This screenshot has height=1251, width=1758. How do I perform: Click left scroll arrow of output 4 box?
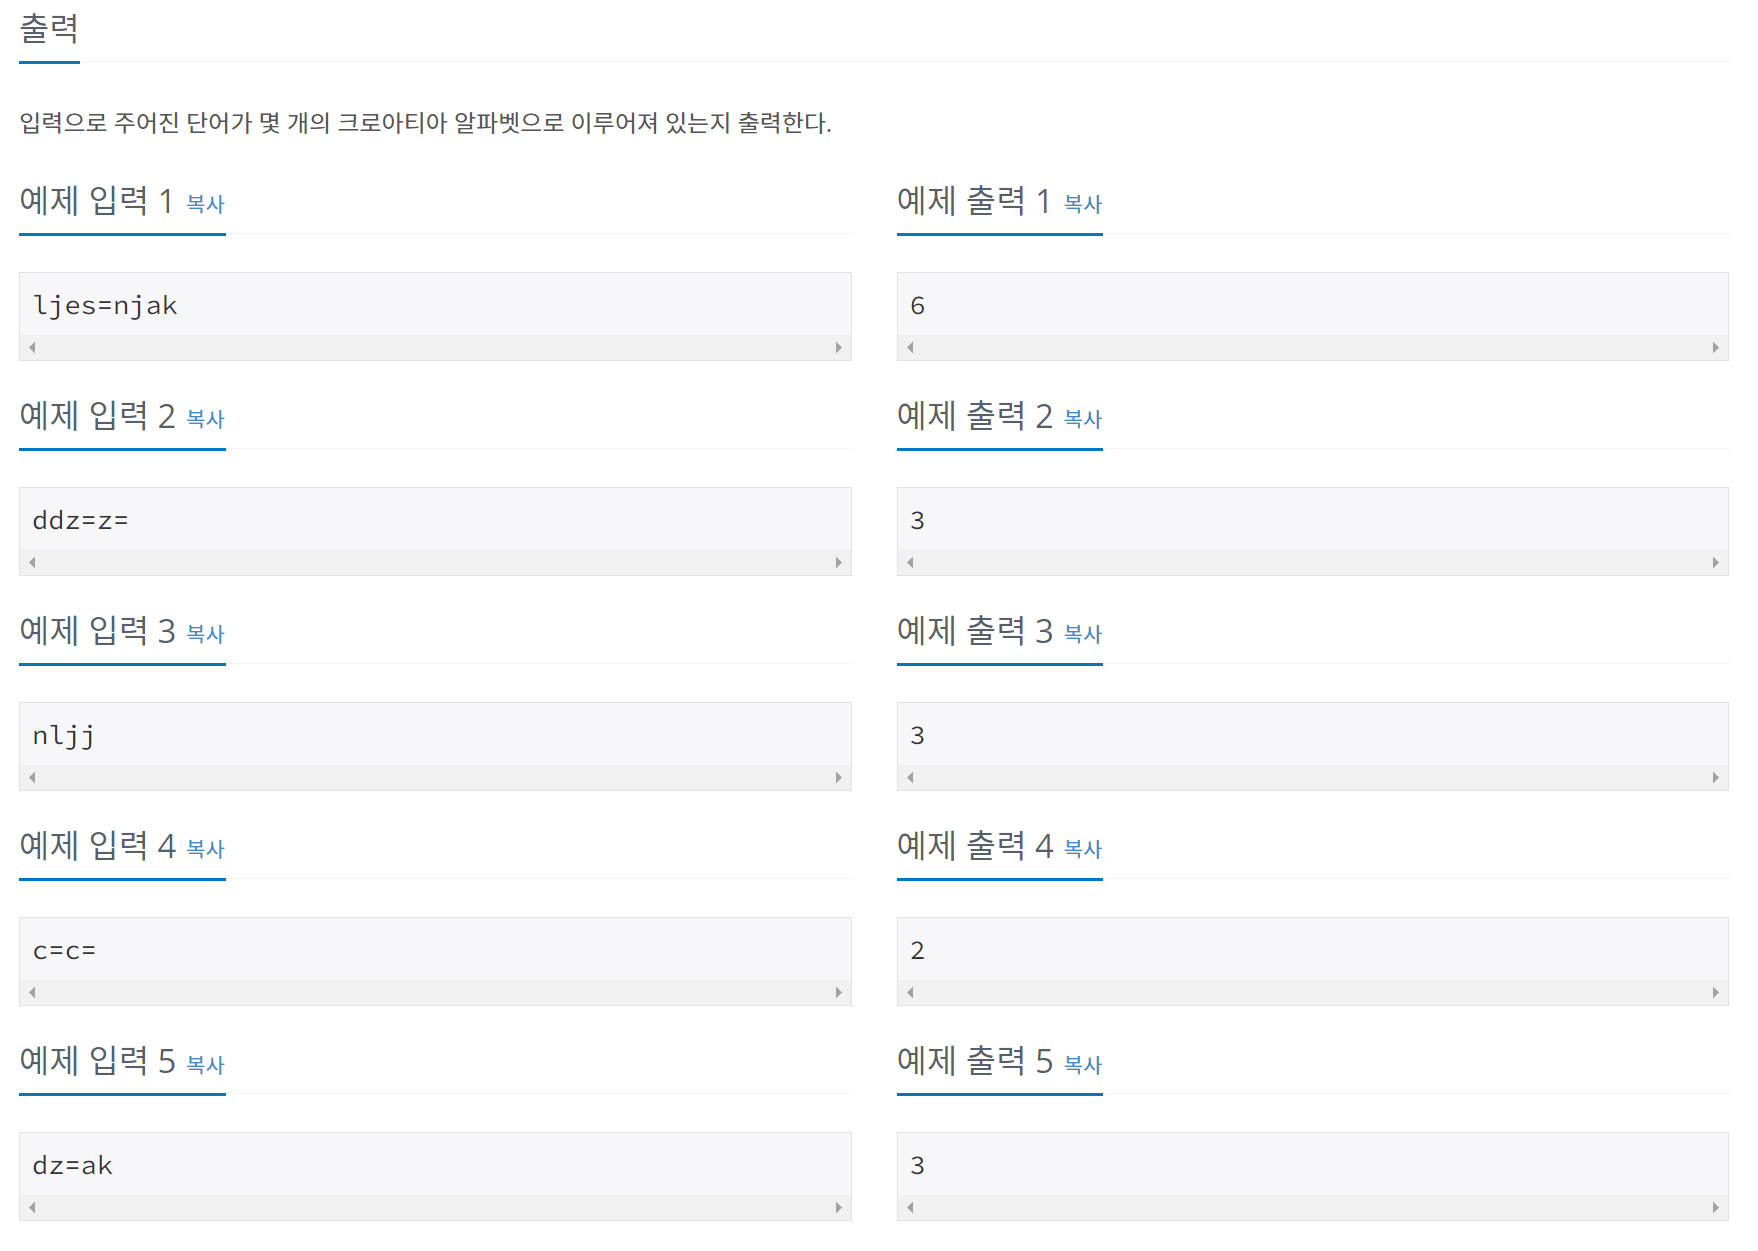910,993
